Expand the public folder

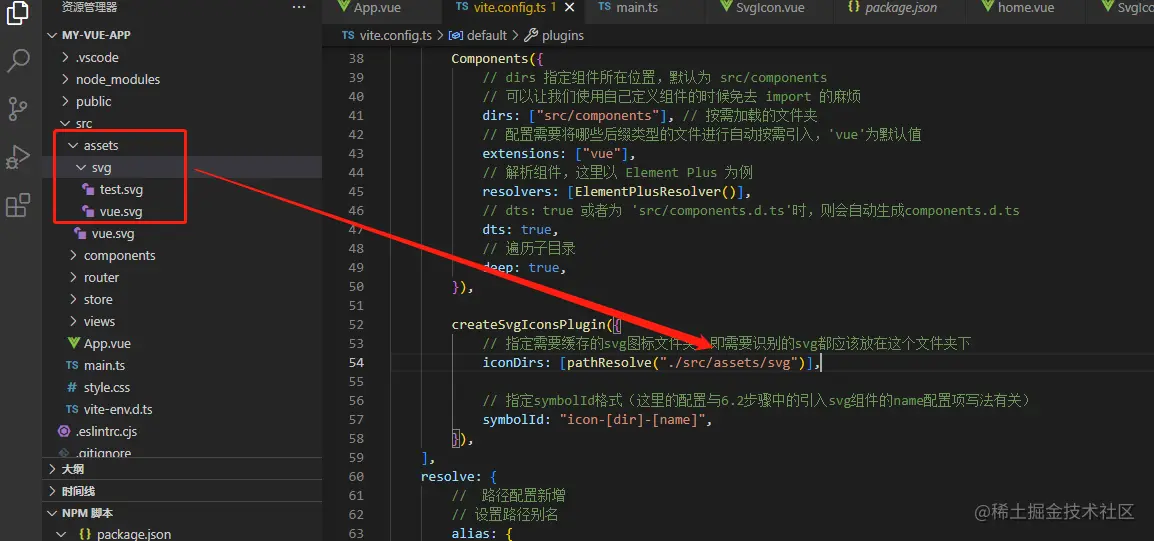click(x=182, y=102)
